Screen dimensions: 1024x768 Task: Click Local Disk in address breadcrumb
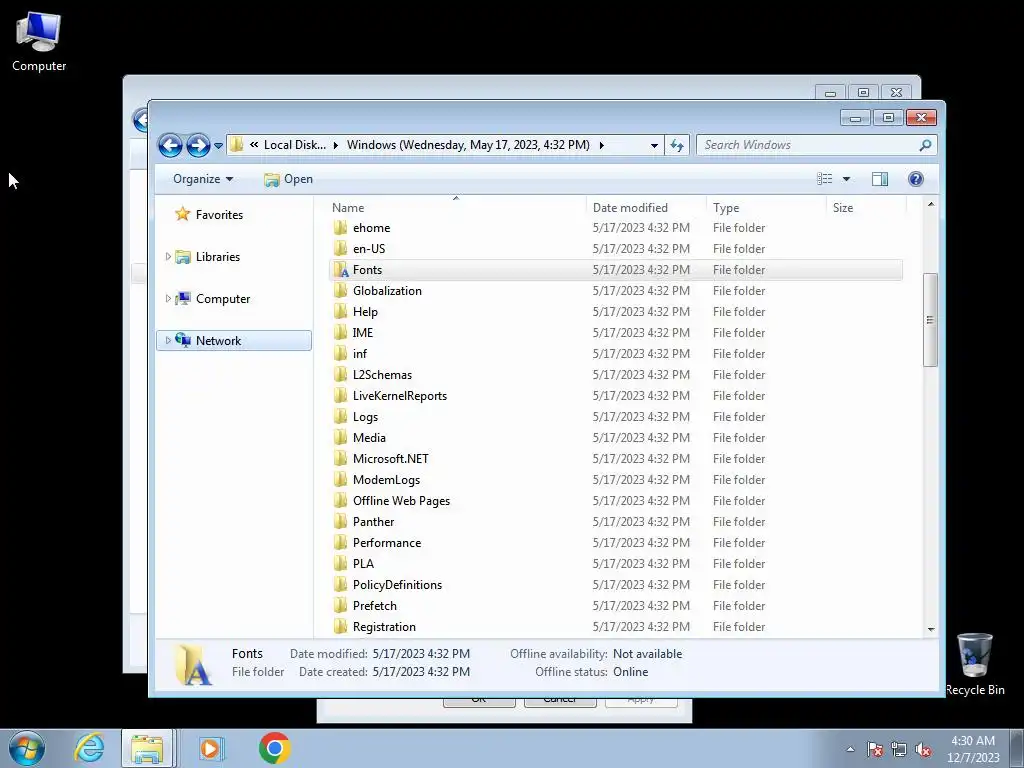[x=295, y=145]
